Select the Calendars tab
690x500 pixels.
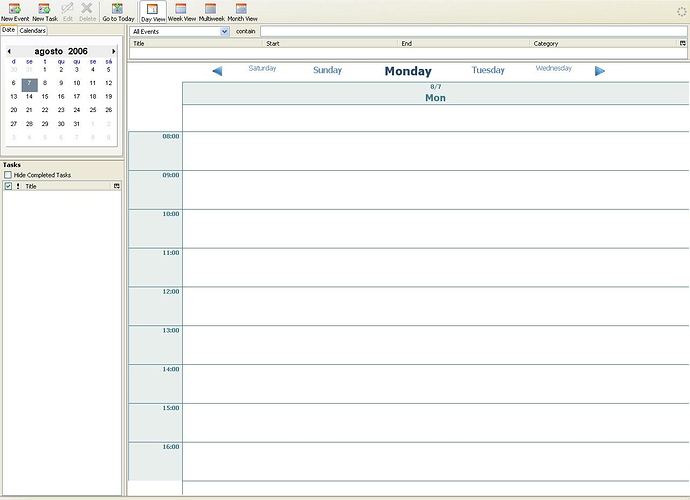[x=33, y=30]
